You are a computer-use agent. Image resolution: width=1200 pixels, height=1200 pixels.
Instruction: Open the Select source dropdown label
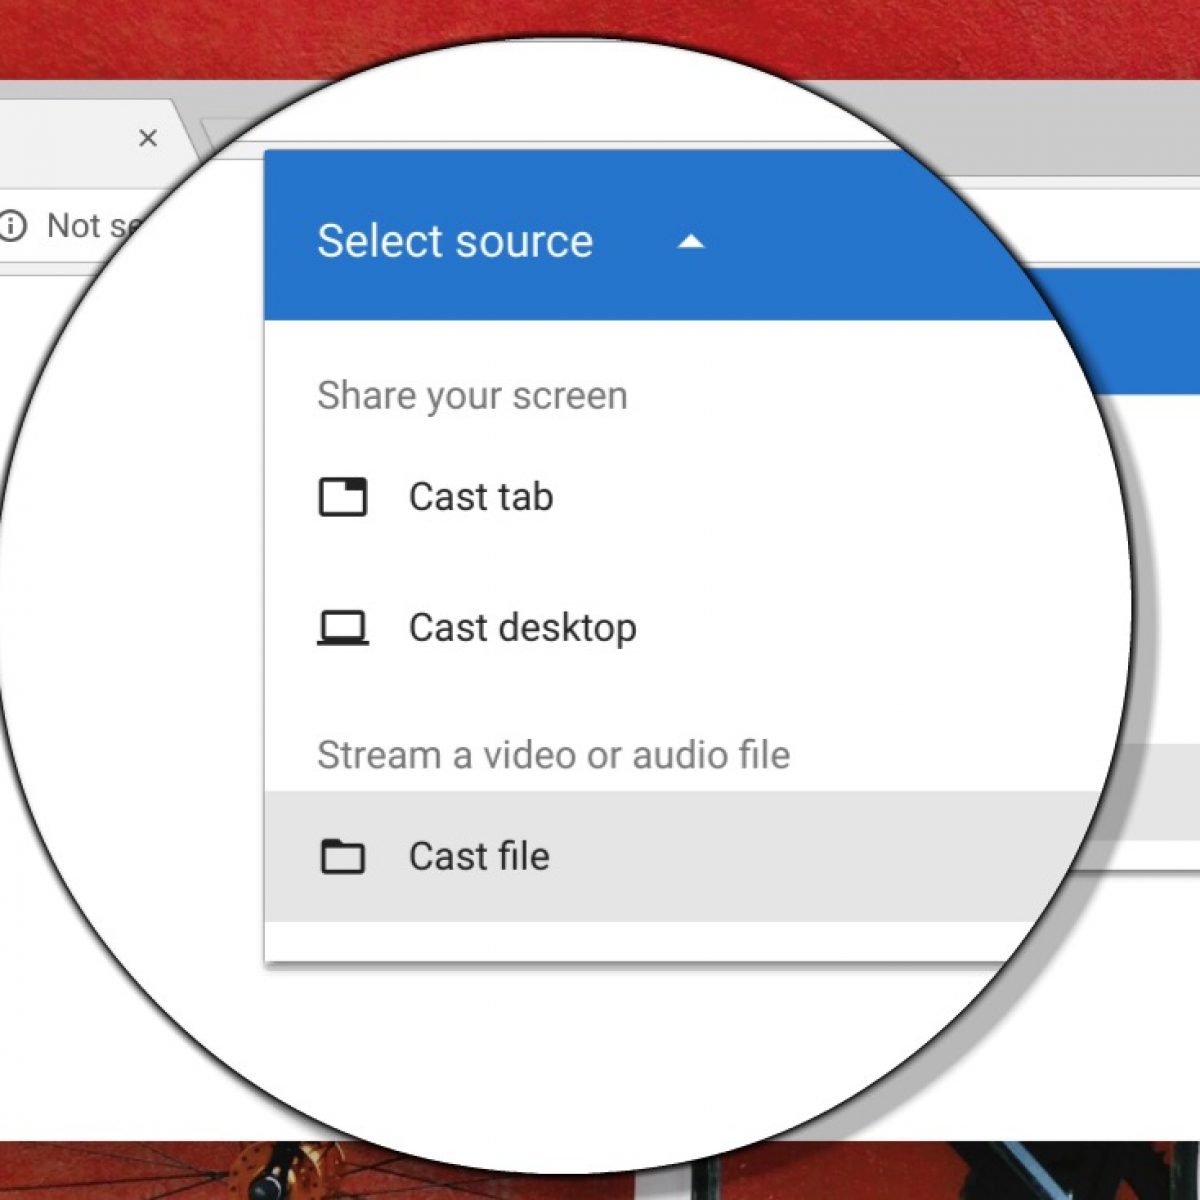pos(455,241)
